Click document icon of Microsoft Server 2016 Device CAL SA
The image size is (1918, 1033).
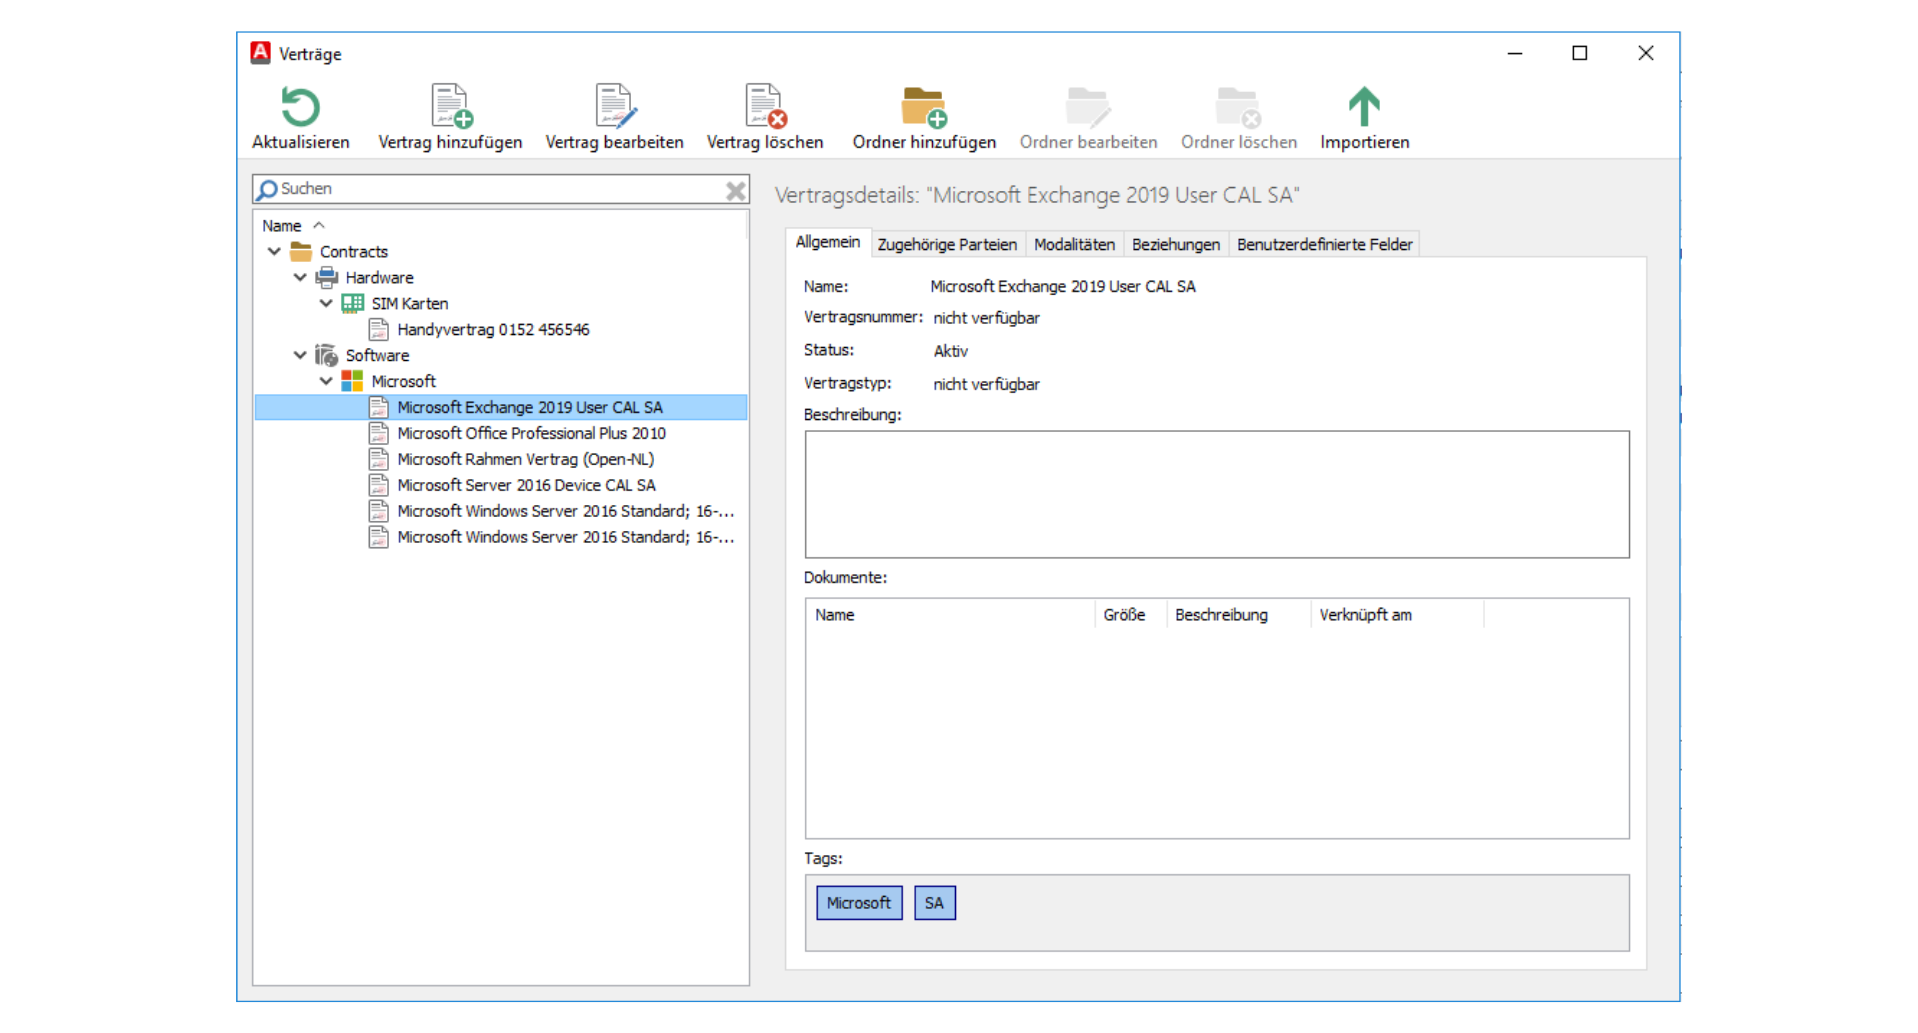point(378,485)
